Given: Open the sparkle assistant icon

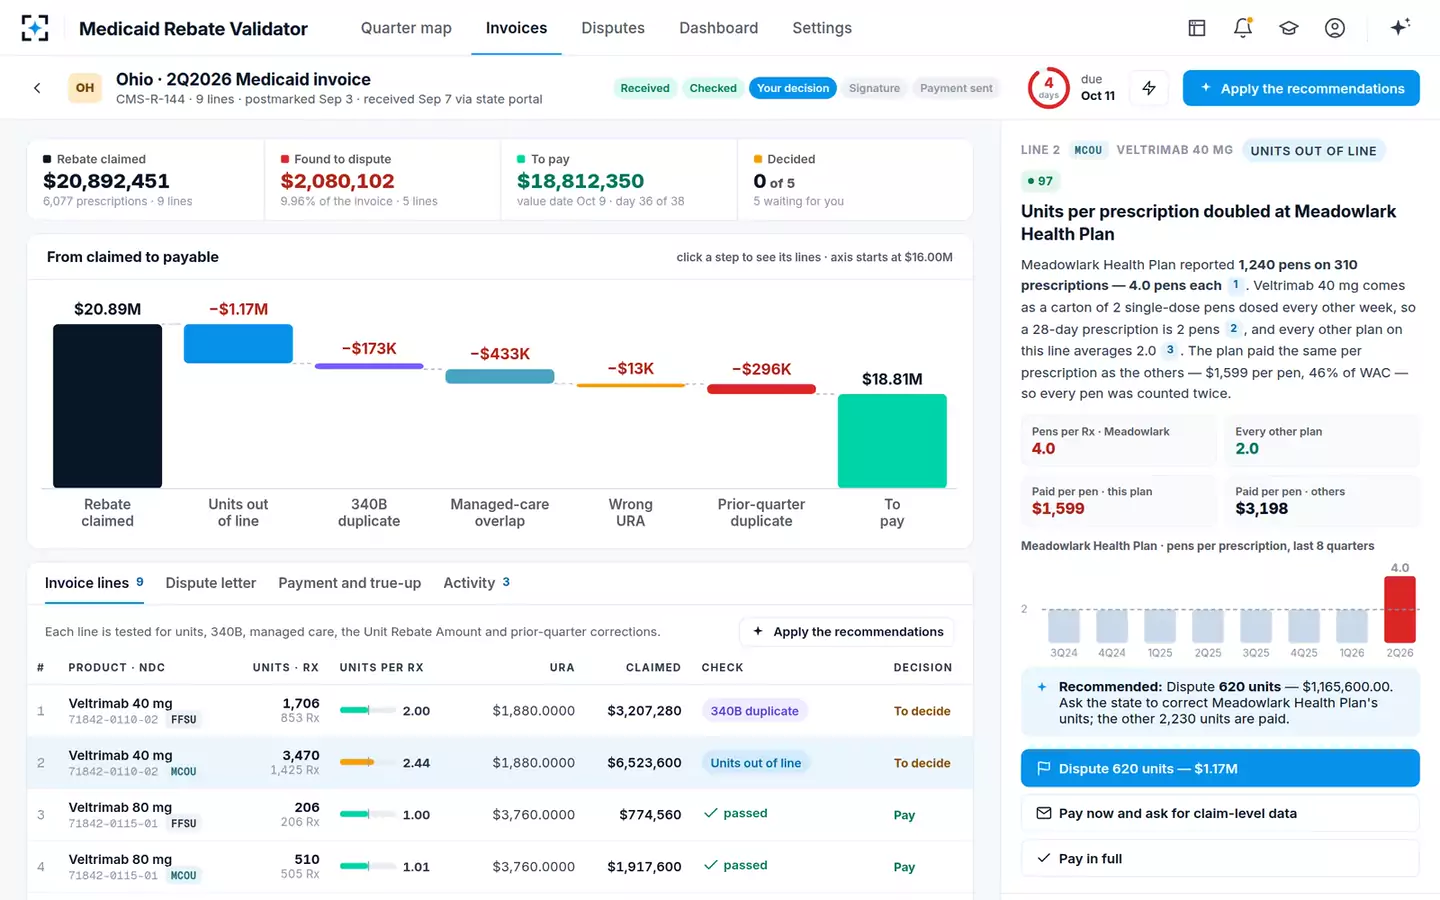Looking at the screenshot, I should coord(1400,27).
